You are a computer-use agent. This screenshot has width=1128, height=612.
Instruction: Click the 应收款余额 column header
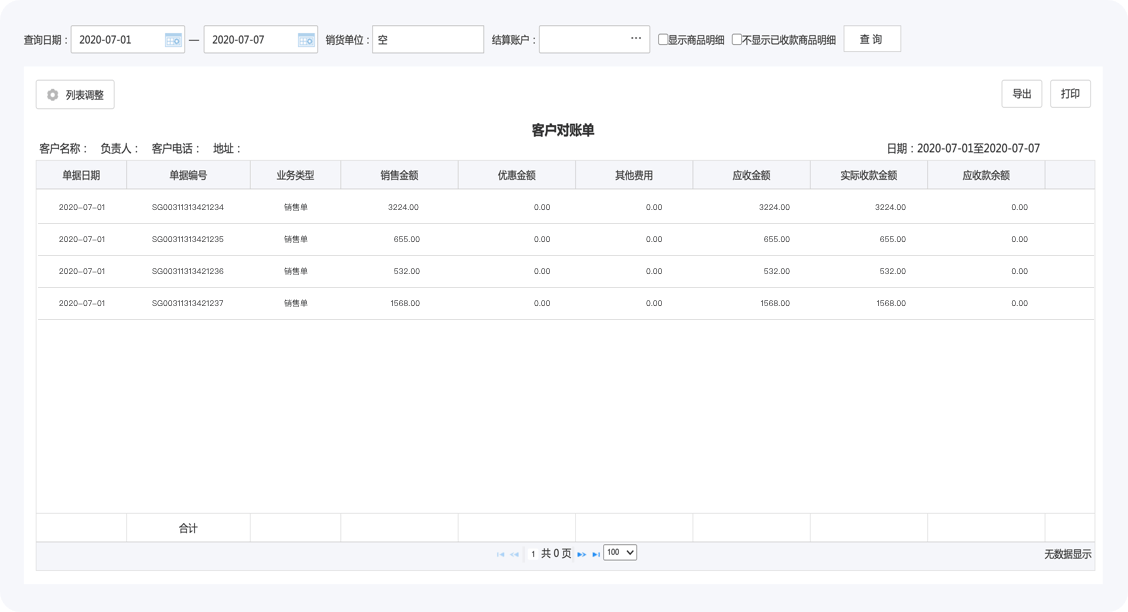[985, 175]
